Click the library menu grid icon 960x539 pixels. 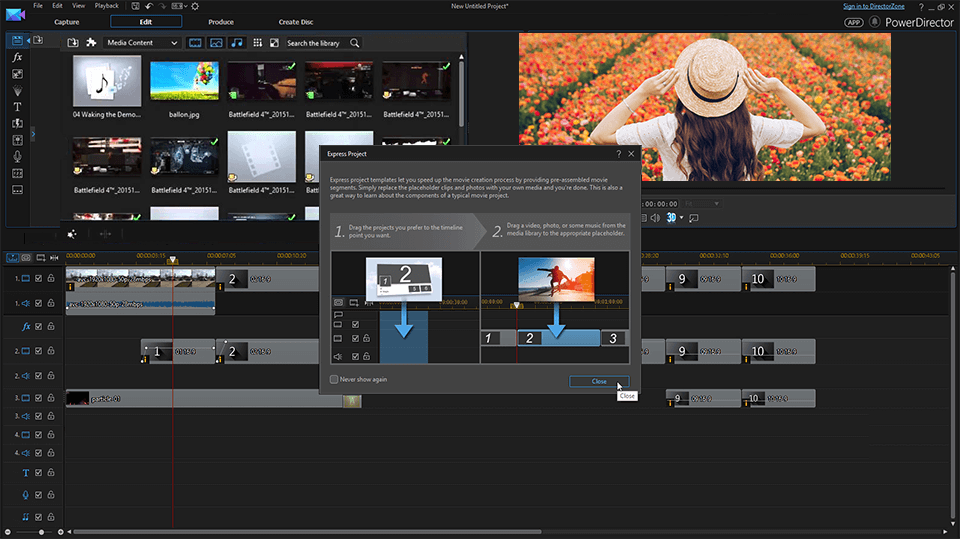click(258, 43)
